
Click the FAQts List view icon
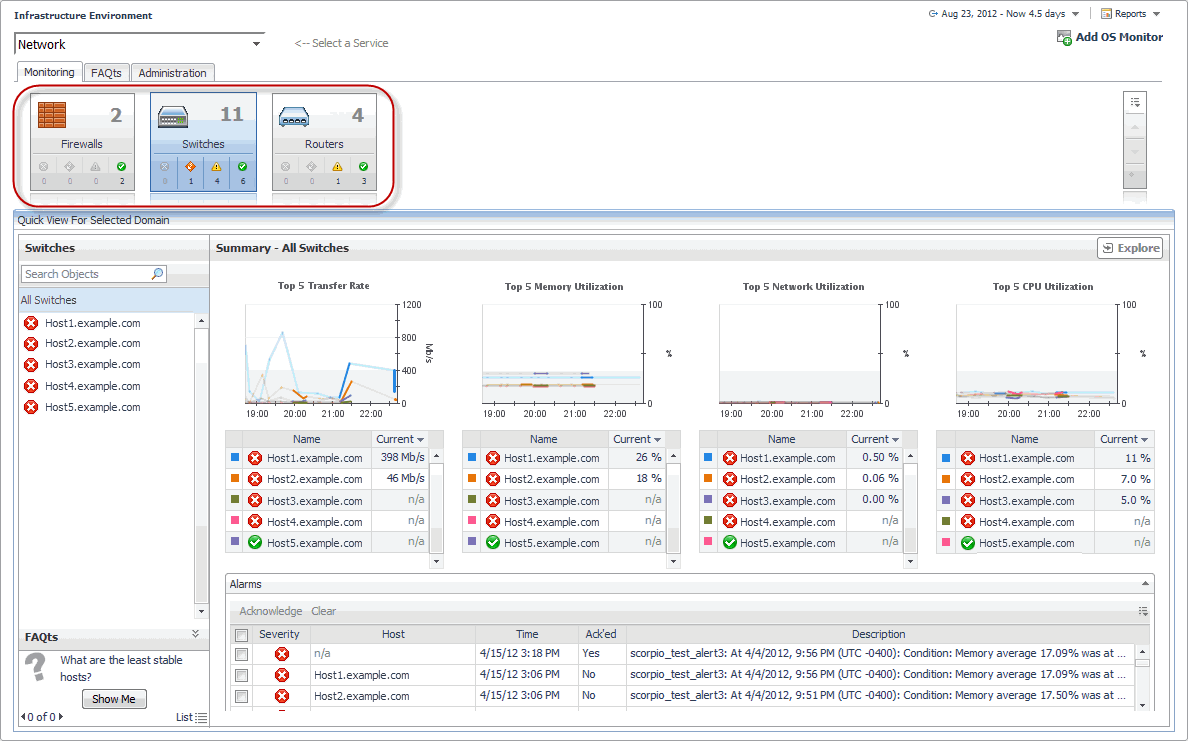pyautogui.click(x=201, y=717)
